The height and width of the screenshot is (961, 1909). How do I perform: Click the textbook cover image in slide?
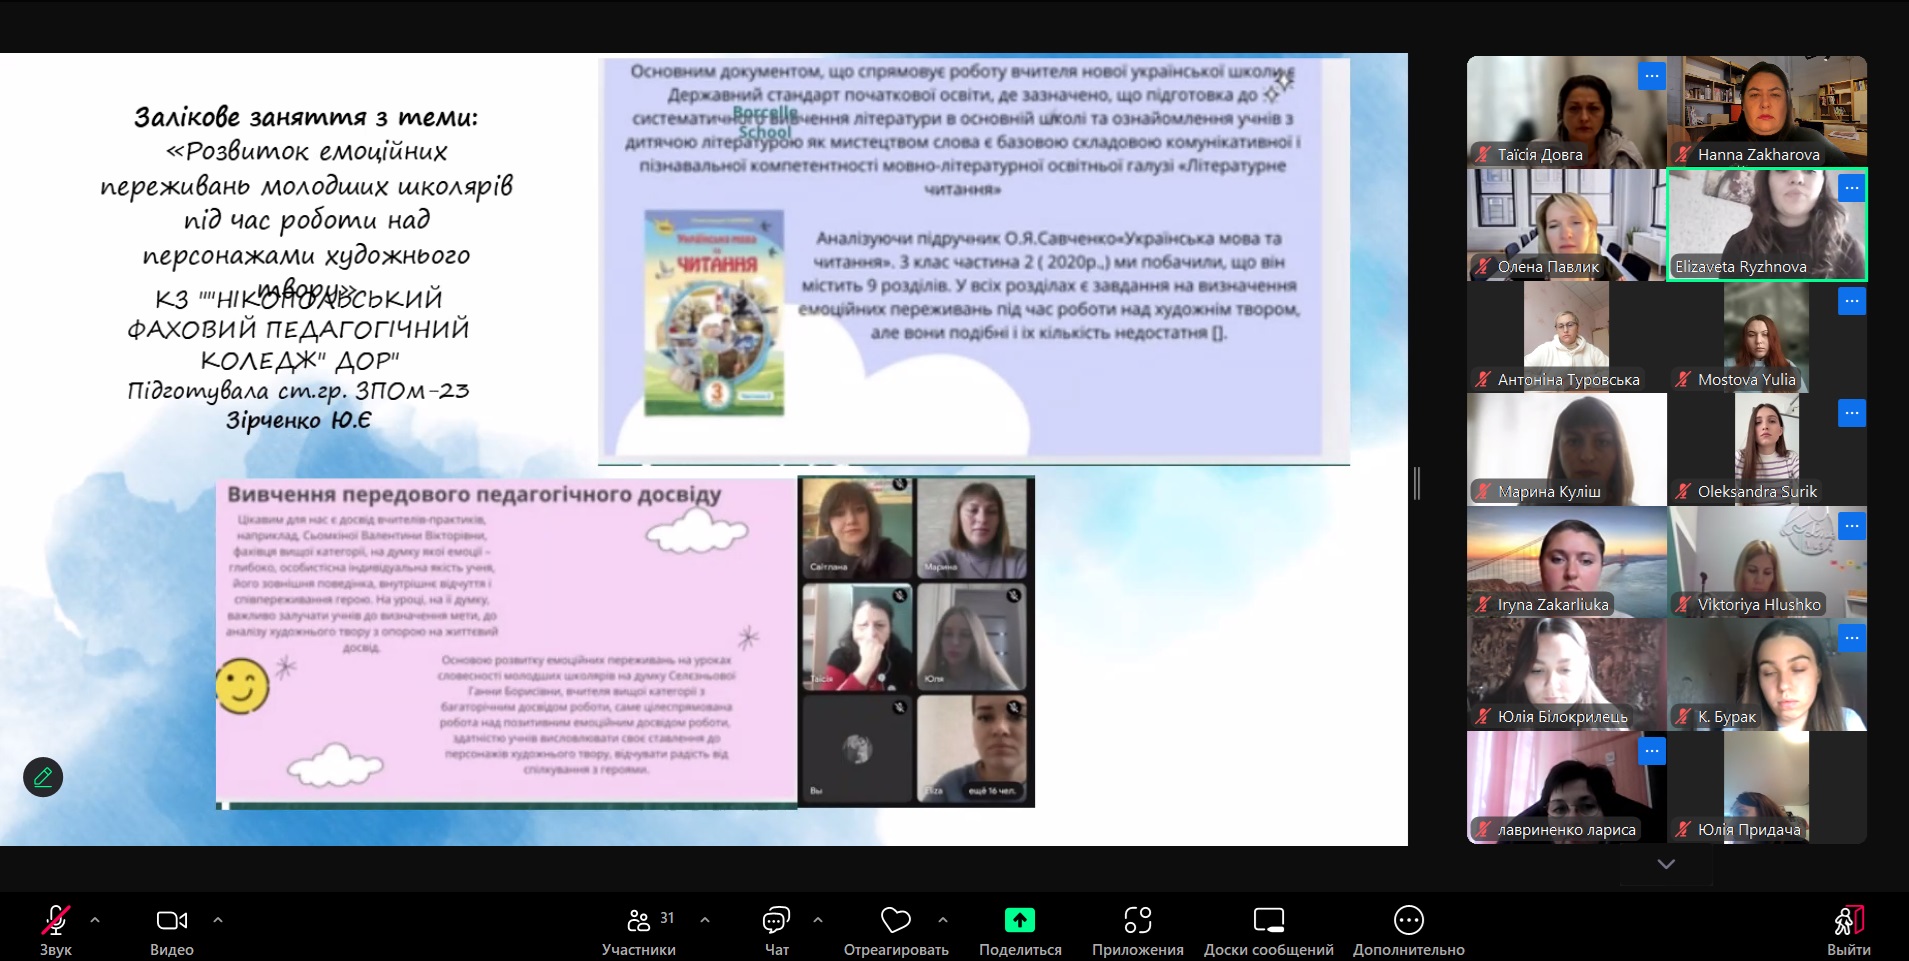point(714,313)
